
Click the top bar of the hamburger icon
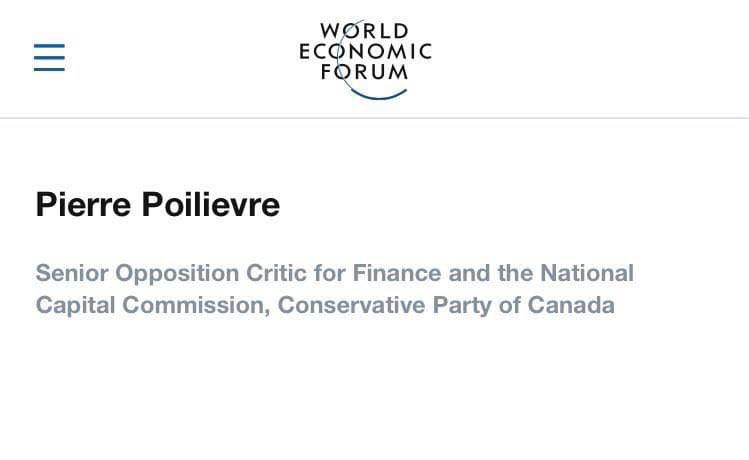pos(49,45)
